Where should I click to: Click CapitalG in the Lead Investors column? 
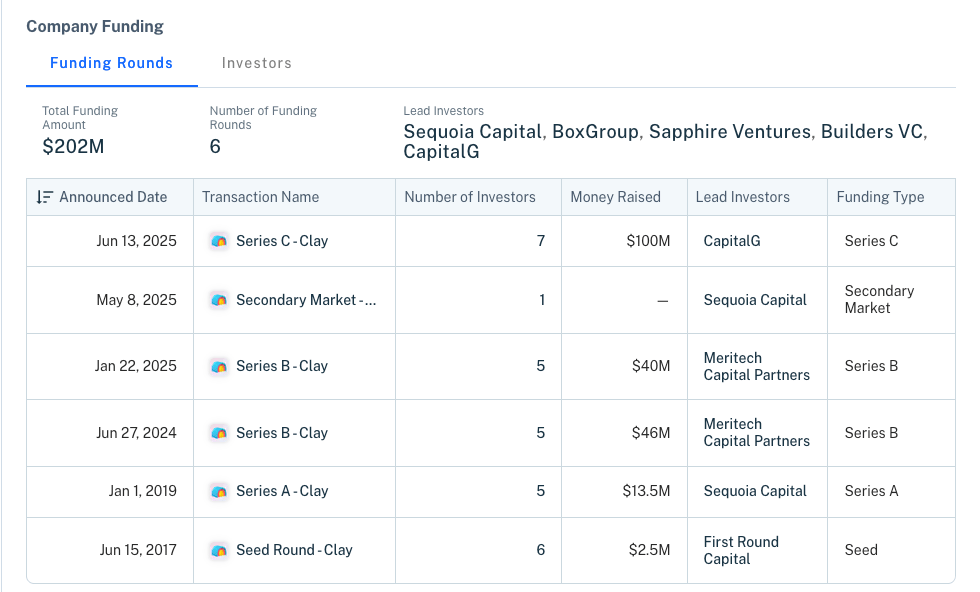pyautogui.click(x=732, y=241)
